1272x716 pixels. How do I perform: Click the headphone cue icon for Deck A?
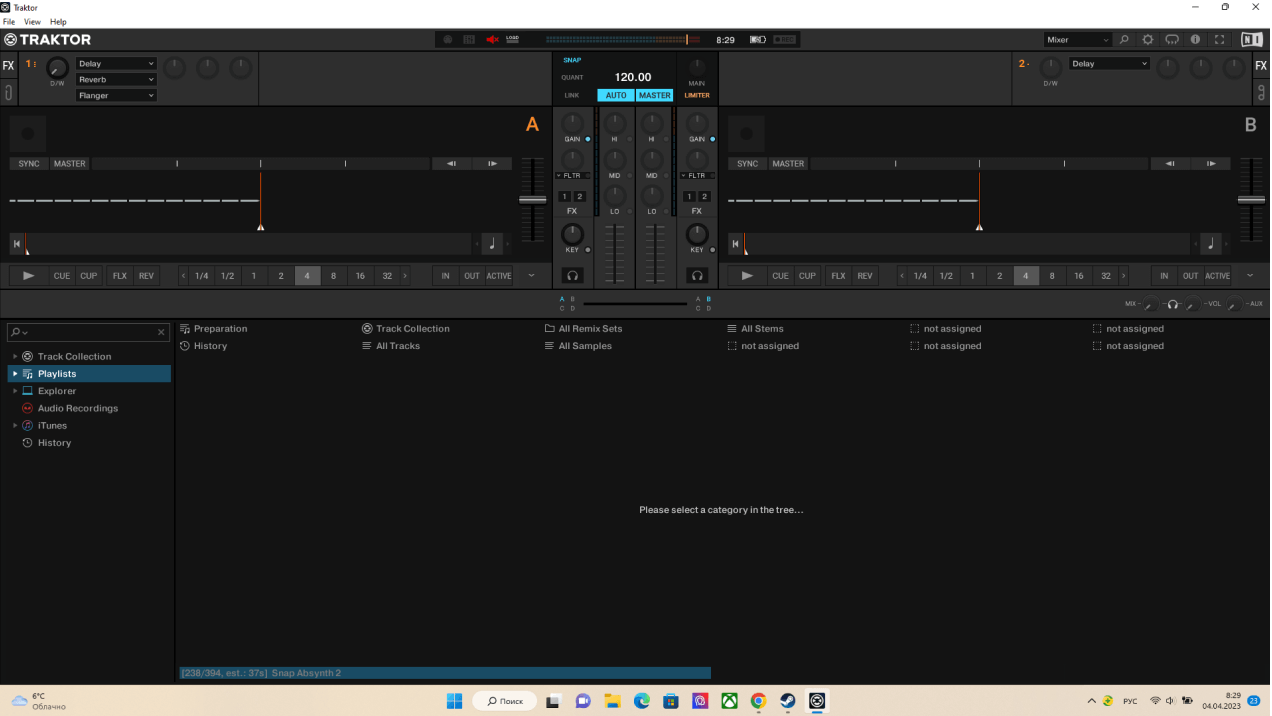click(x=572, y=275)
